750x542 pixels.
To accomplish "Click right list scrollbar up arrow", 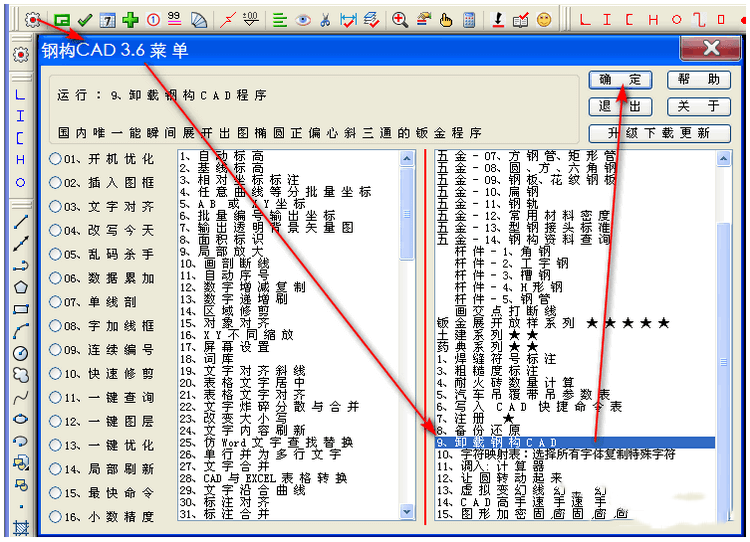I will pos(724,158).
